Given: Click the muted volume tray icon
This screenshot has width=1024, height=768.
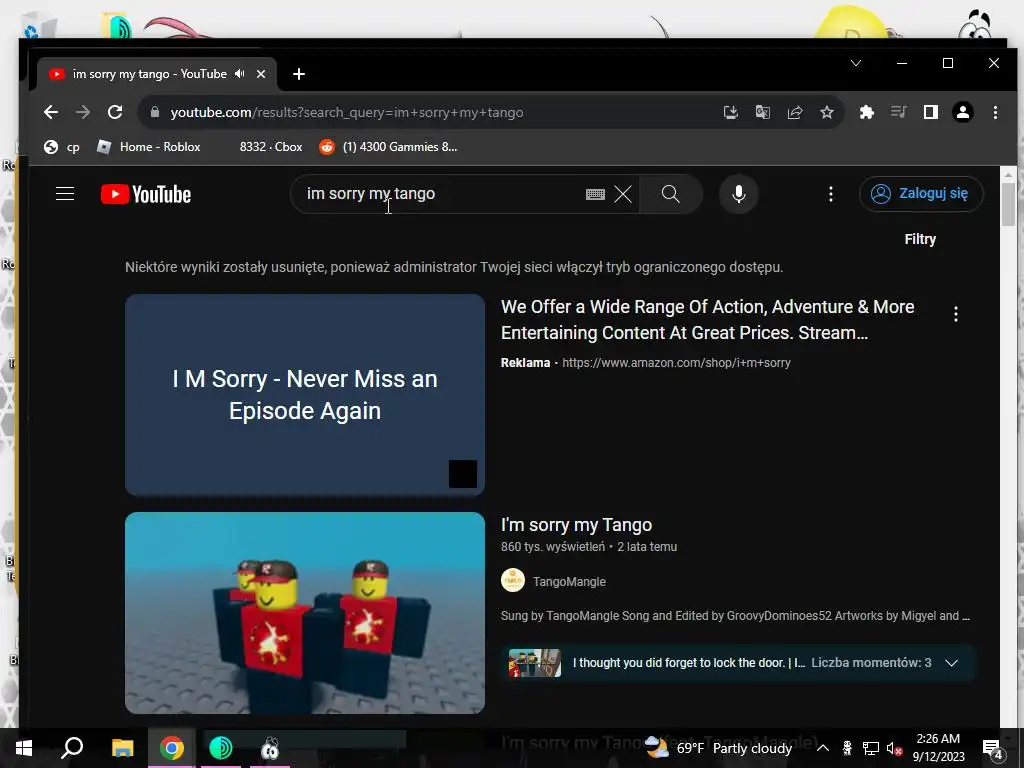Looking at the screenshot, I should [x=894, y=748].
